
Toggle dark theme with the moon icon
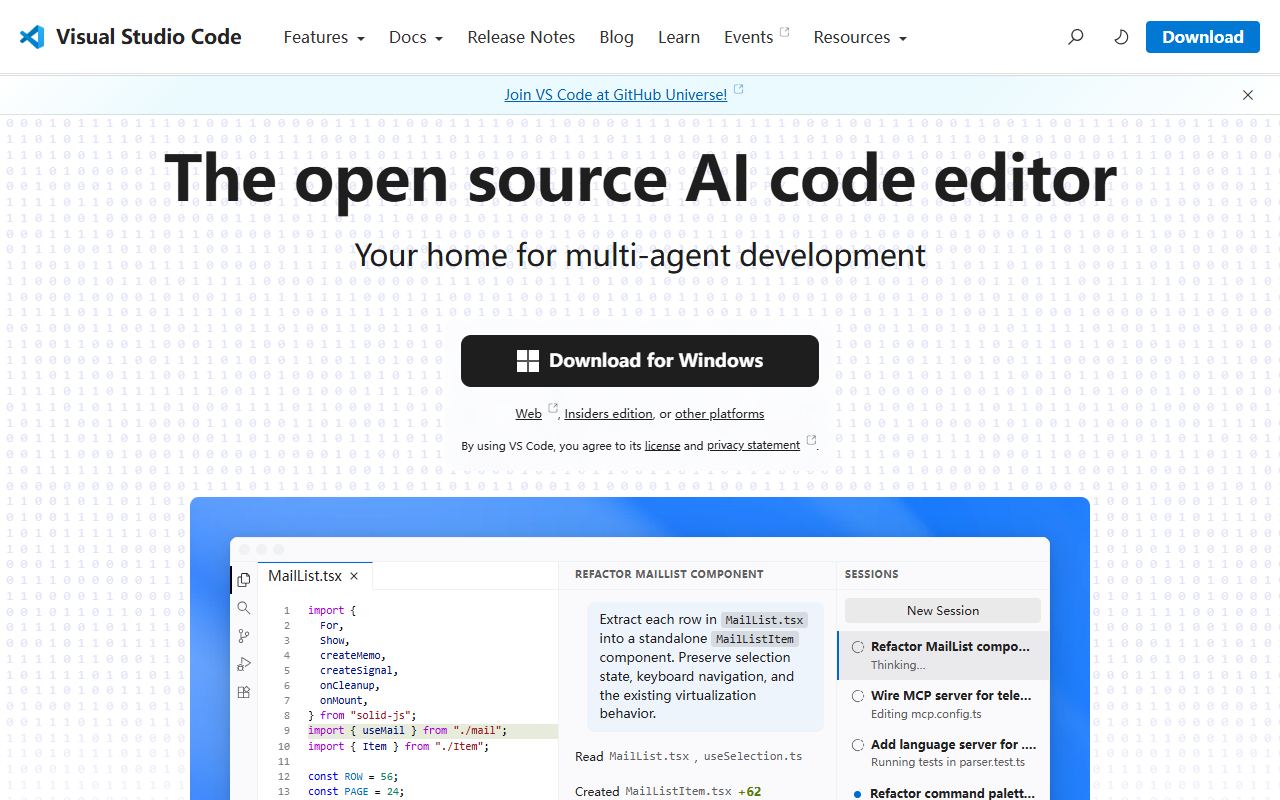(1121, 37)
